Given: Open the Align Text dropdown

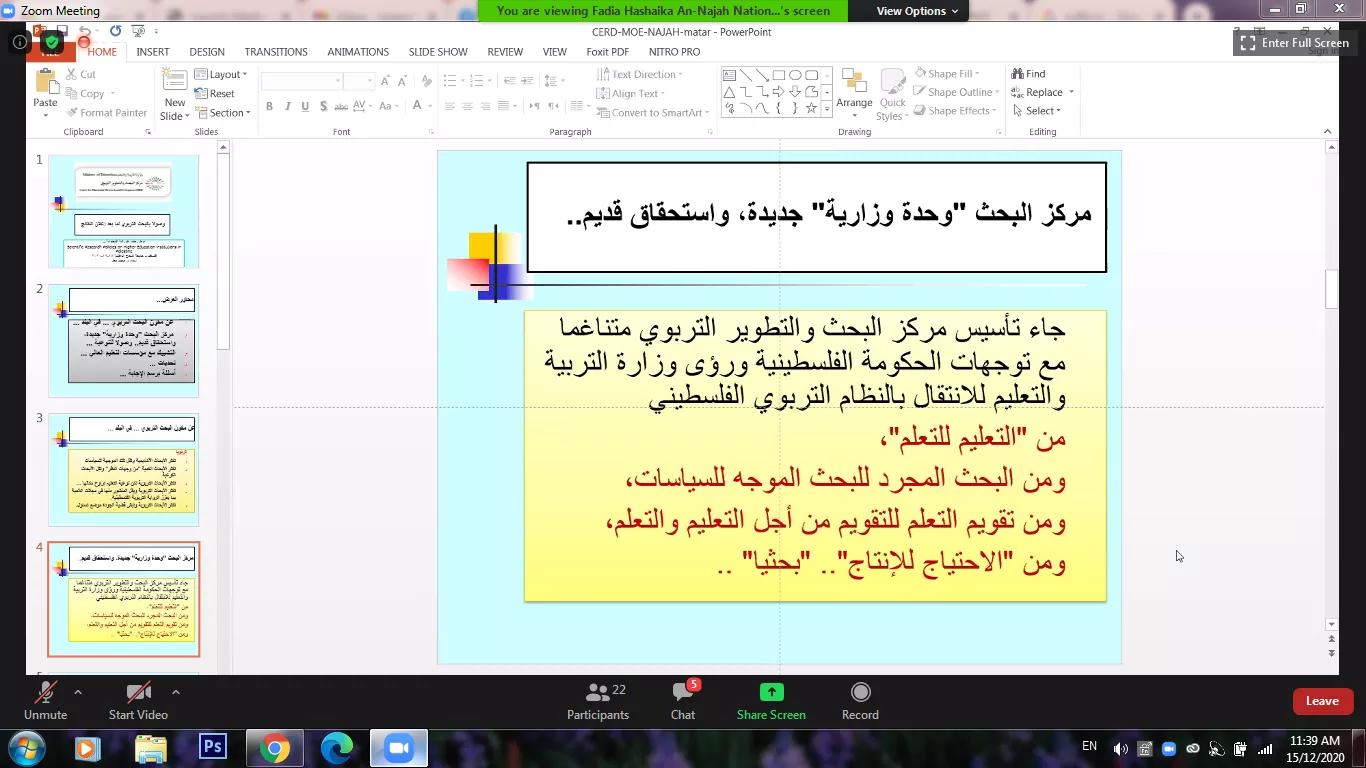Looking at the screenshot, I should click(x=631, y=94).
